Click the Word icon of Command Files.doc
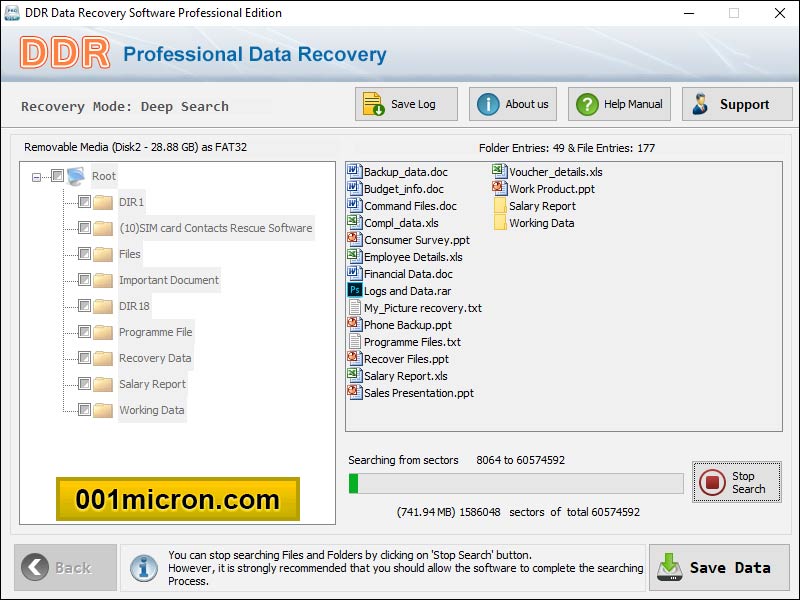The width and height of the screenshot is (800, 600). (355, 205)
